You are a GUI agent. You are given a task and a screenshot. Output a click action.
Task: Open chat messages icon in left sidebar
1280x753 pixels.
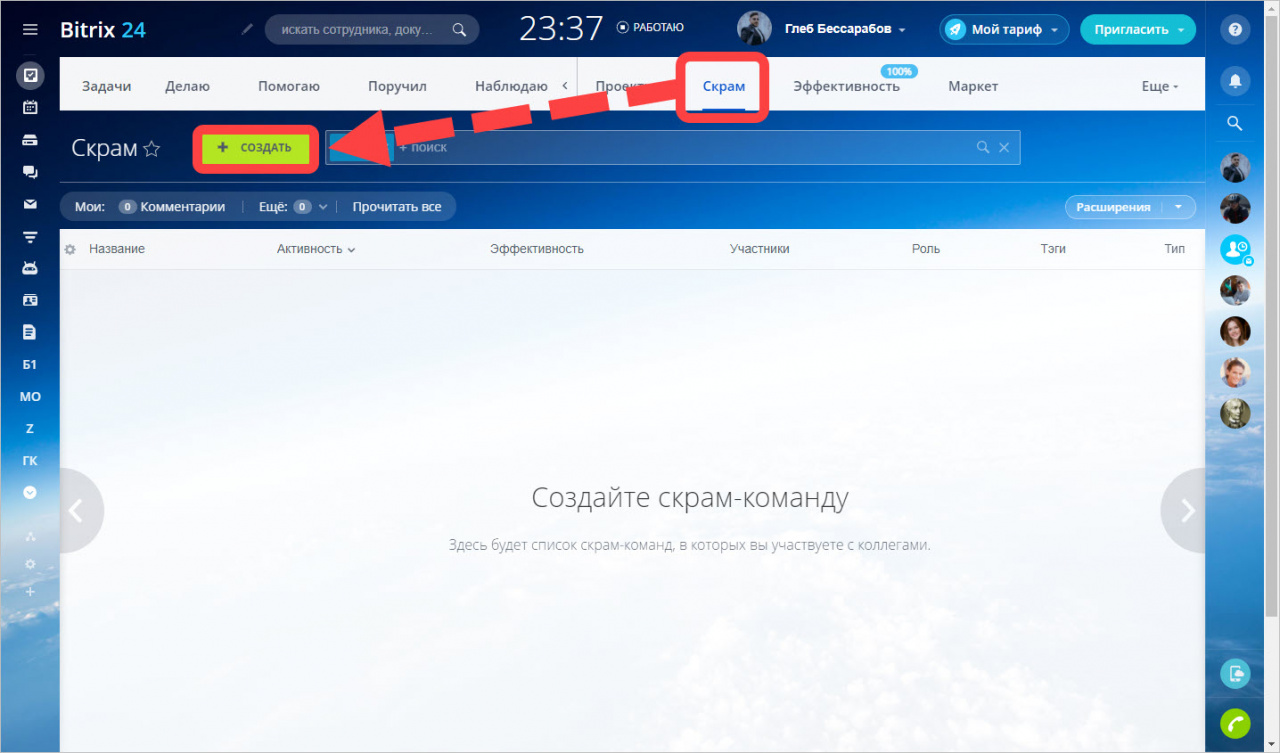pos(30,172)
